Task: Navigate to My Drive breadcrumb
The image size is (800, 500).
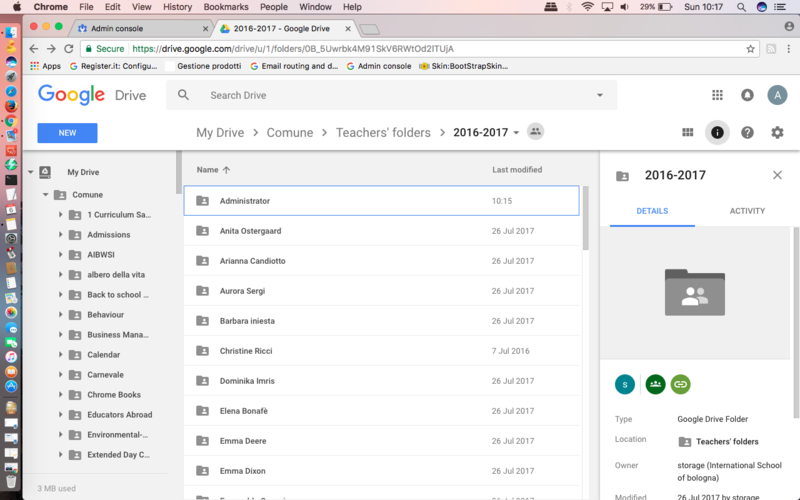Action: coord(220,133)
